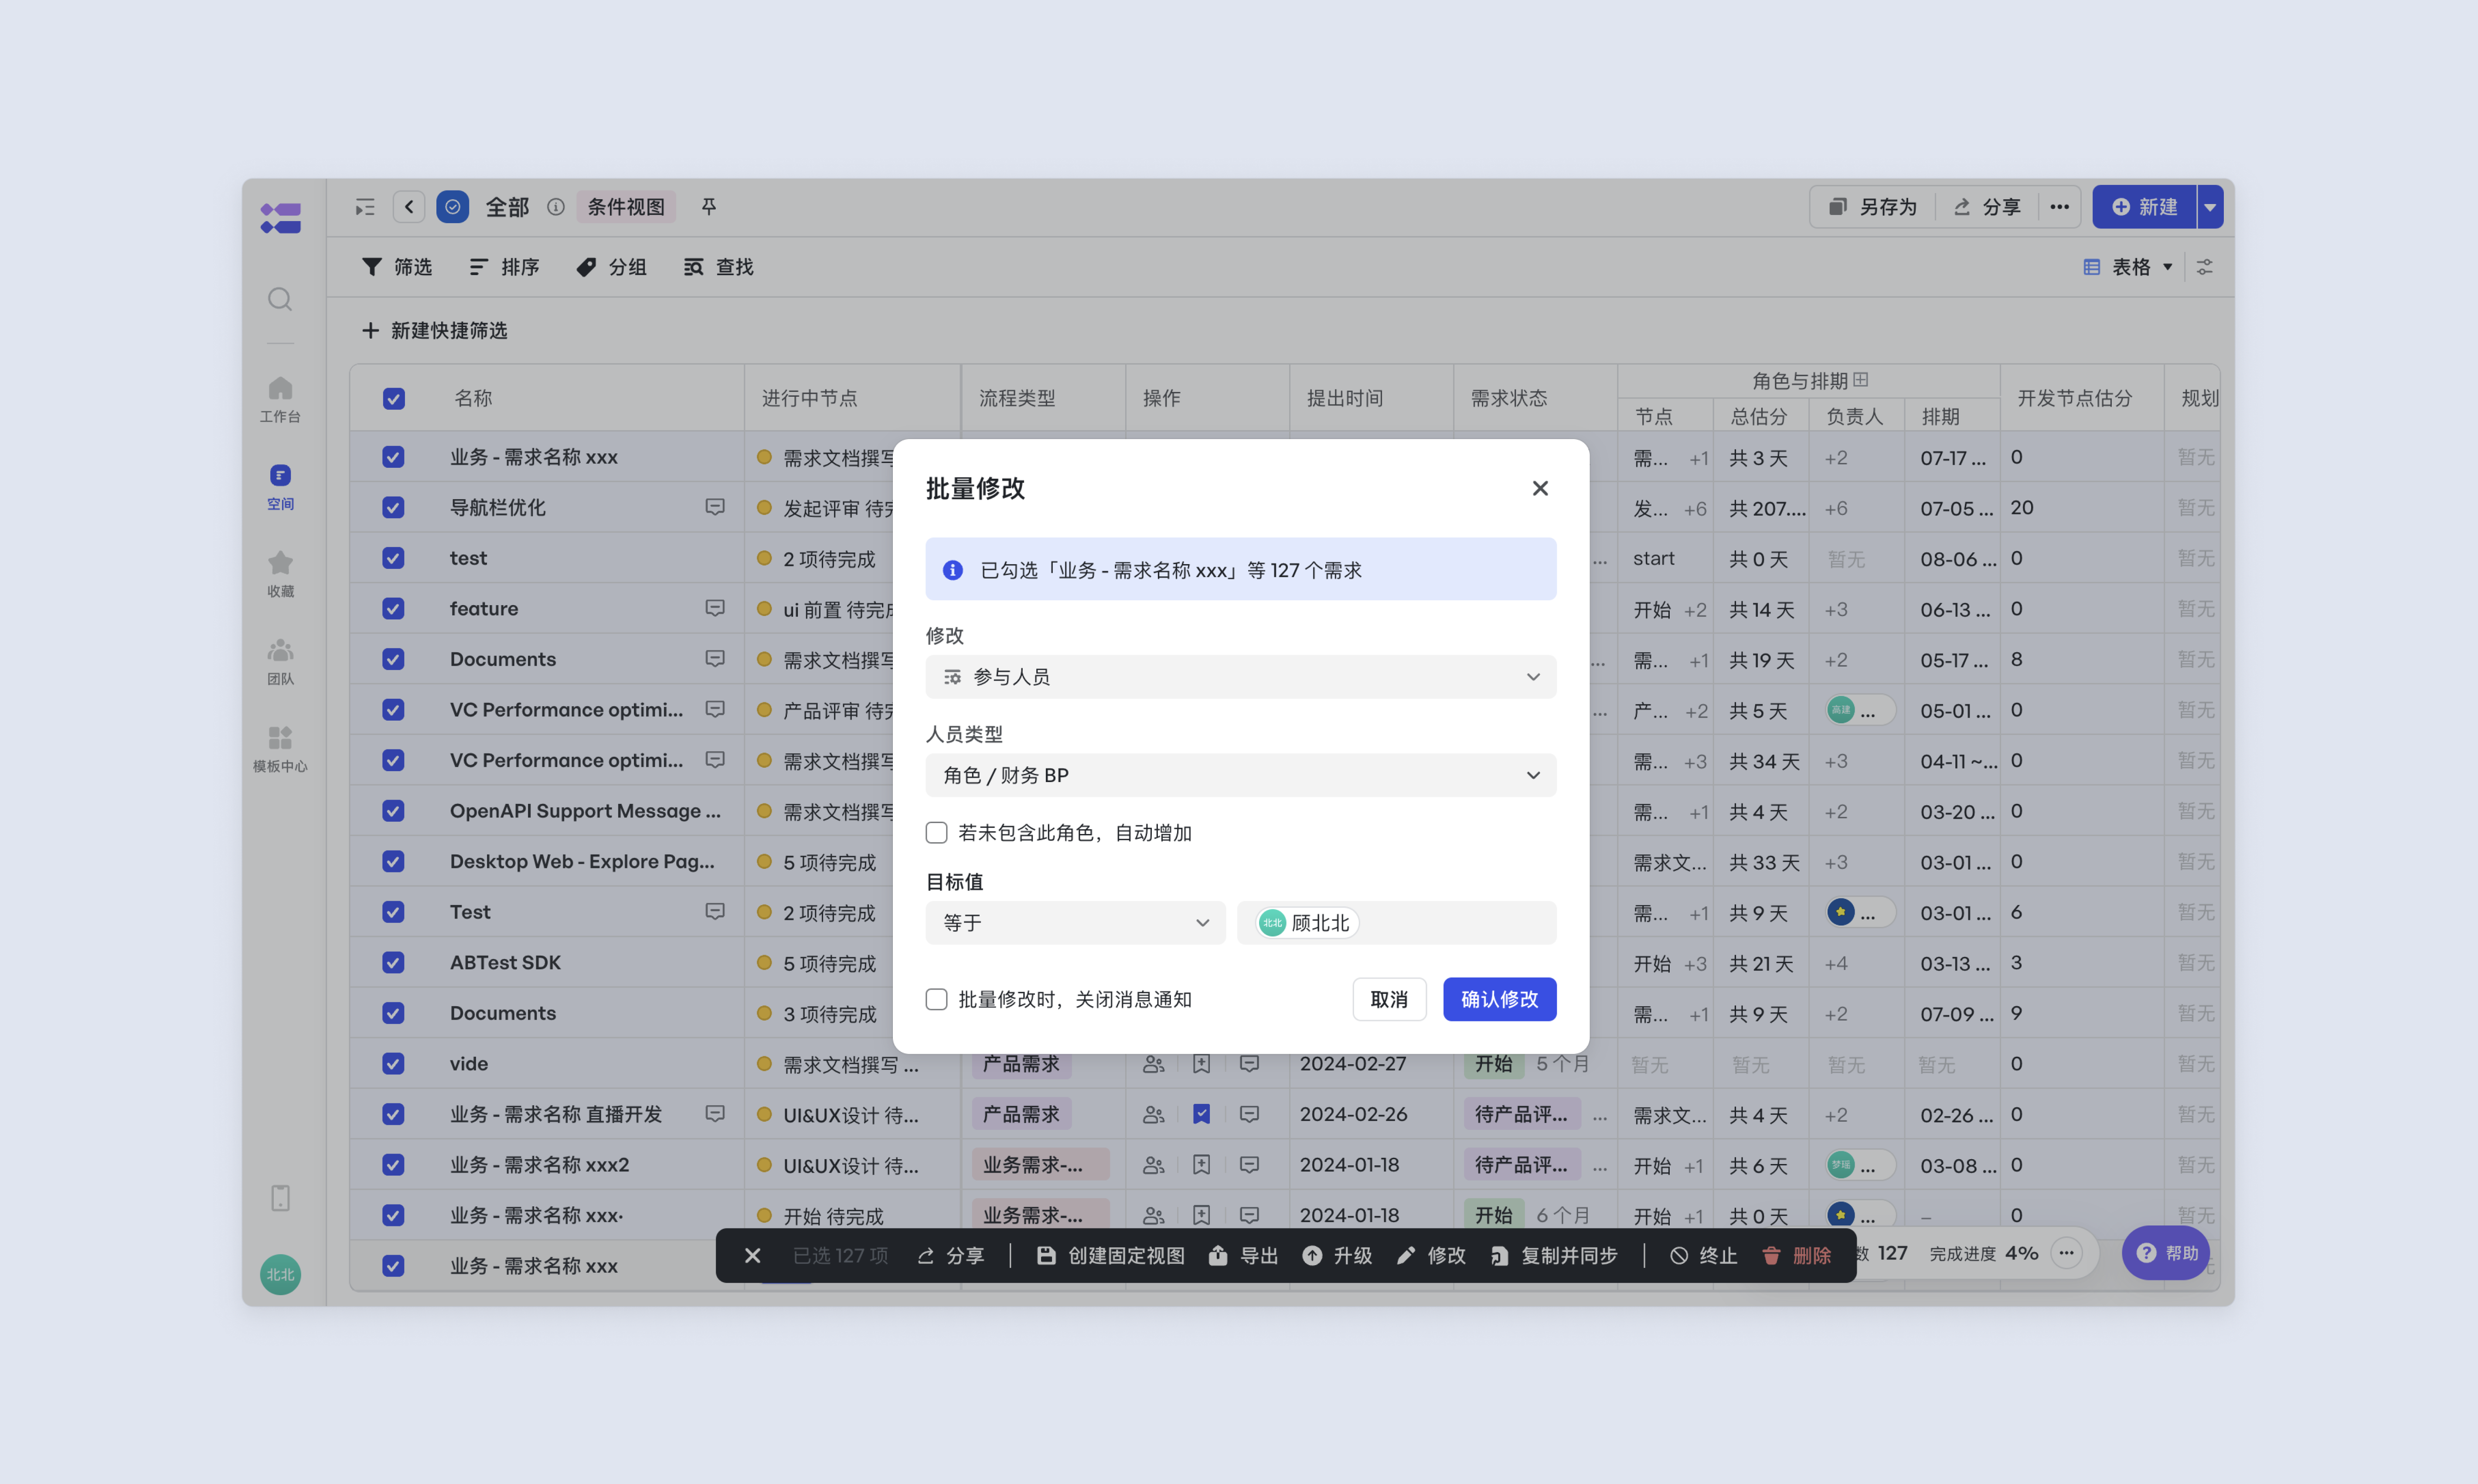Pin the view with the pin icon
The image size is (2478, 1484).
click(x=709, y=206)
